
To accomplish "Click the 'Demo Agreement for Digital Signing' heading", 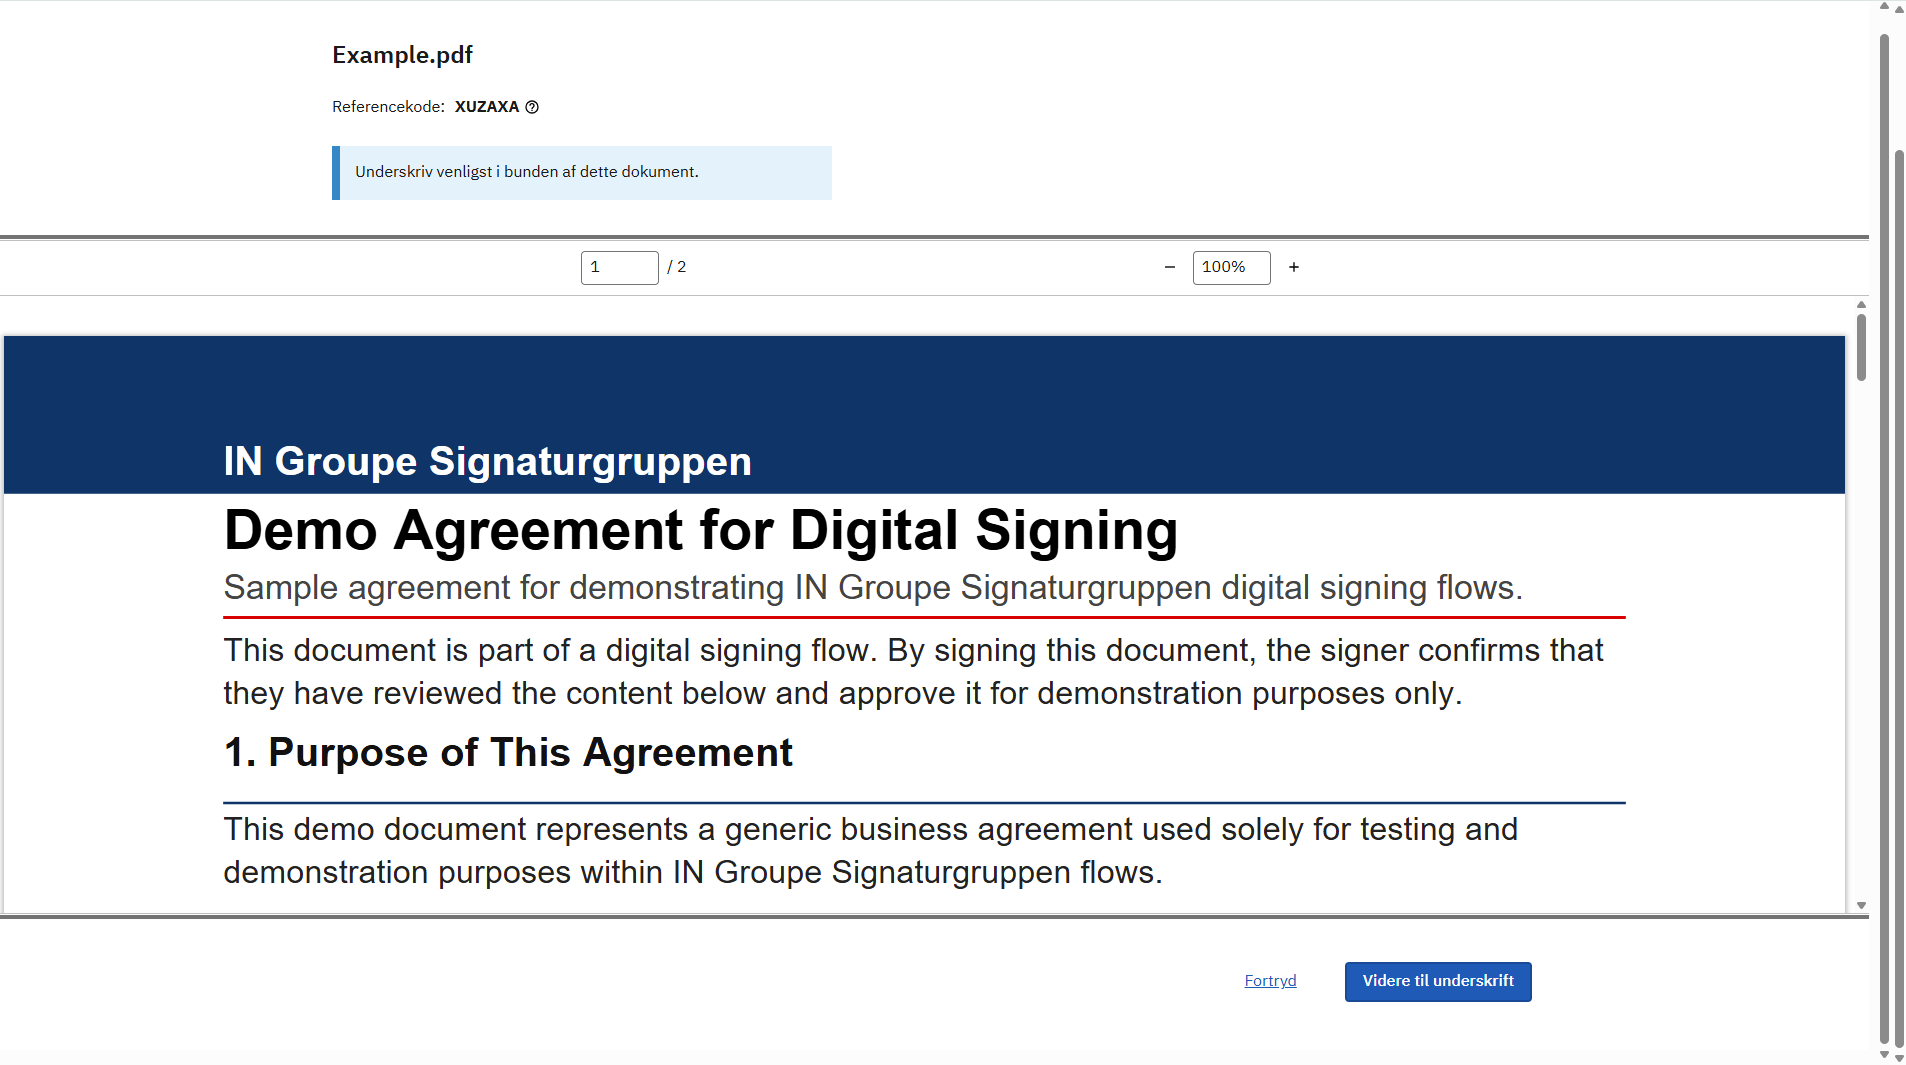I will [700, 529].
